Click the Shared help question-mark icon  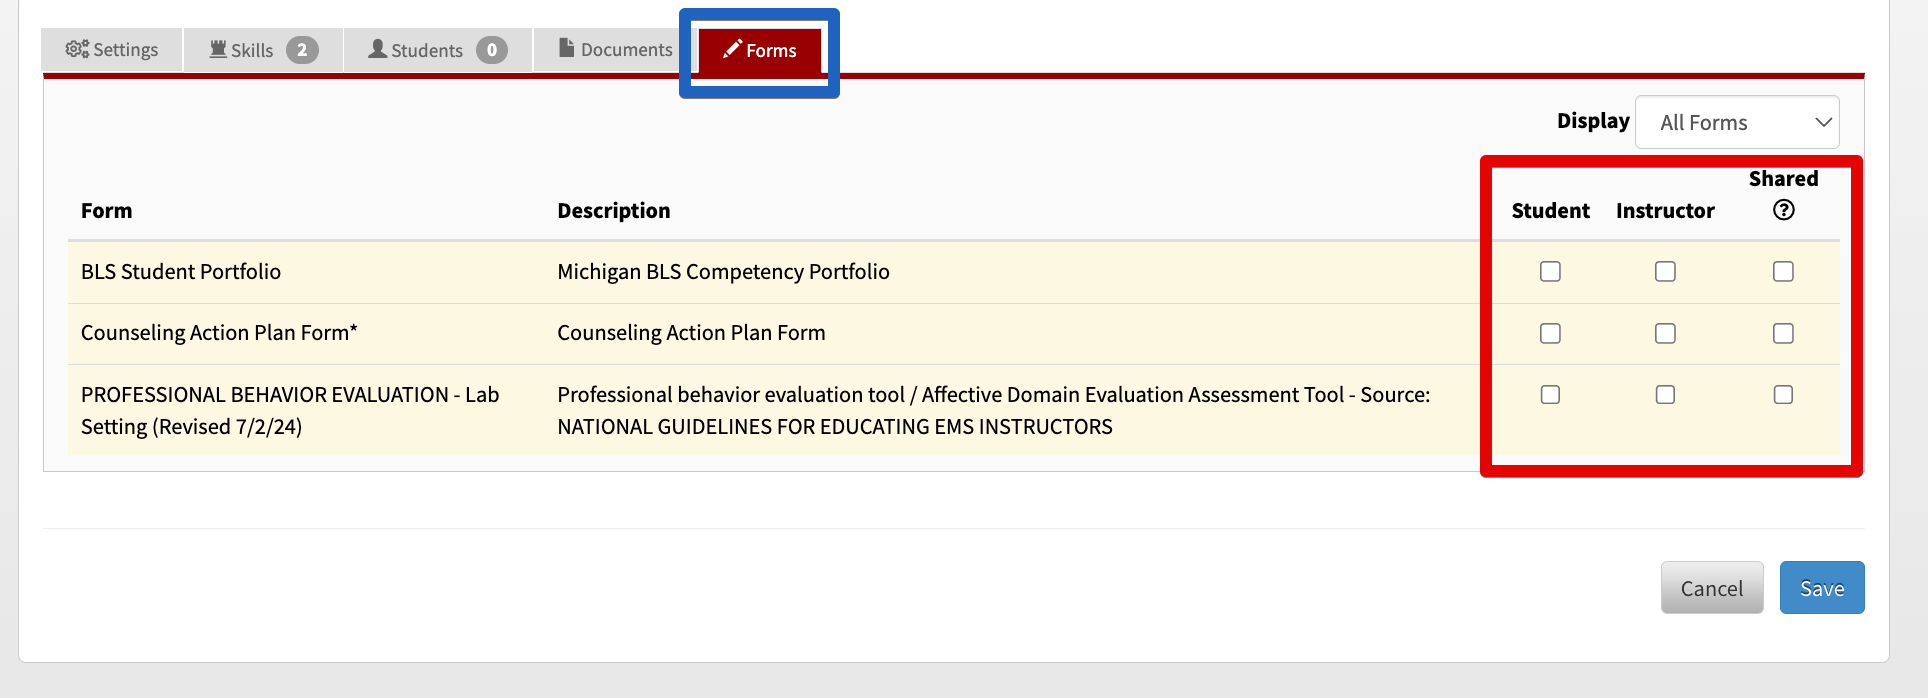click(1783, 210)
